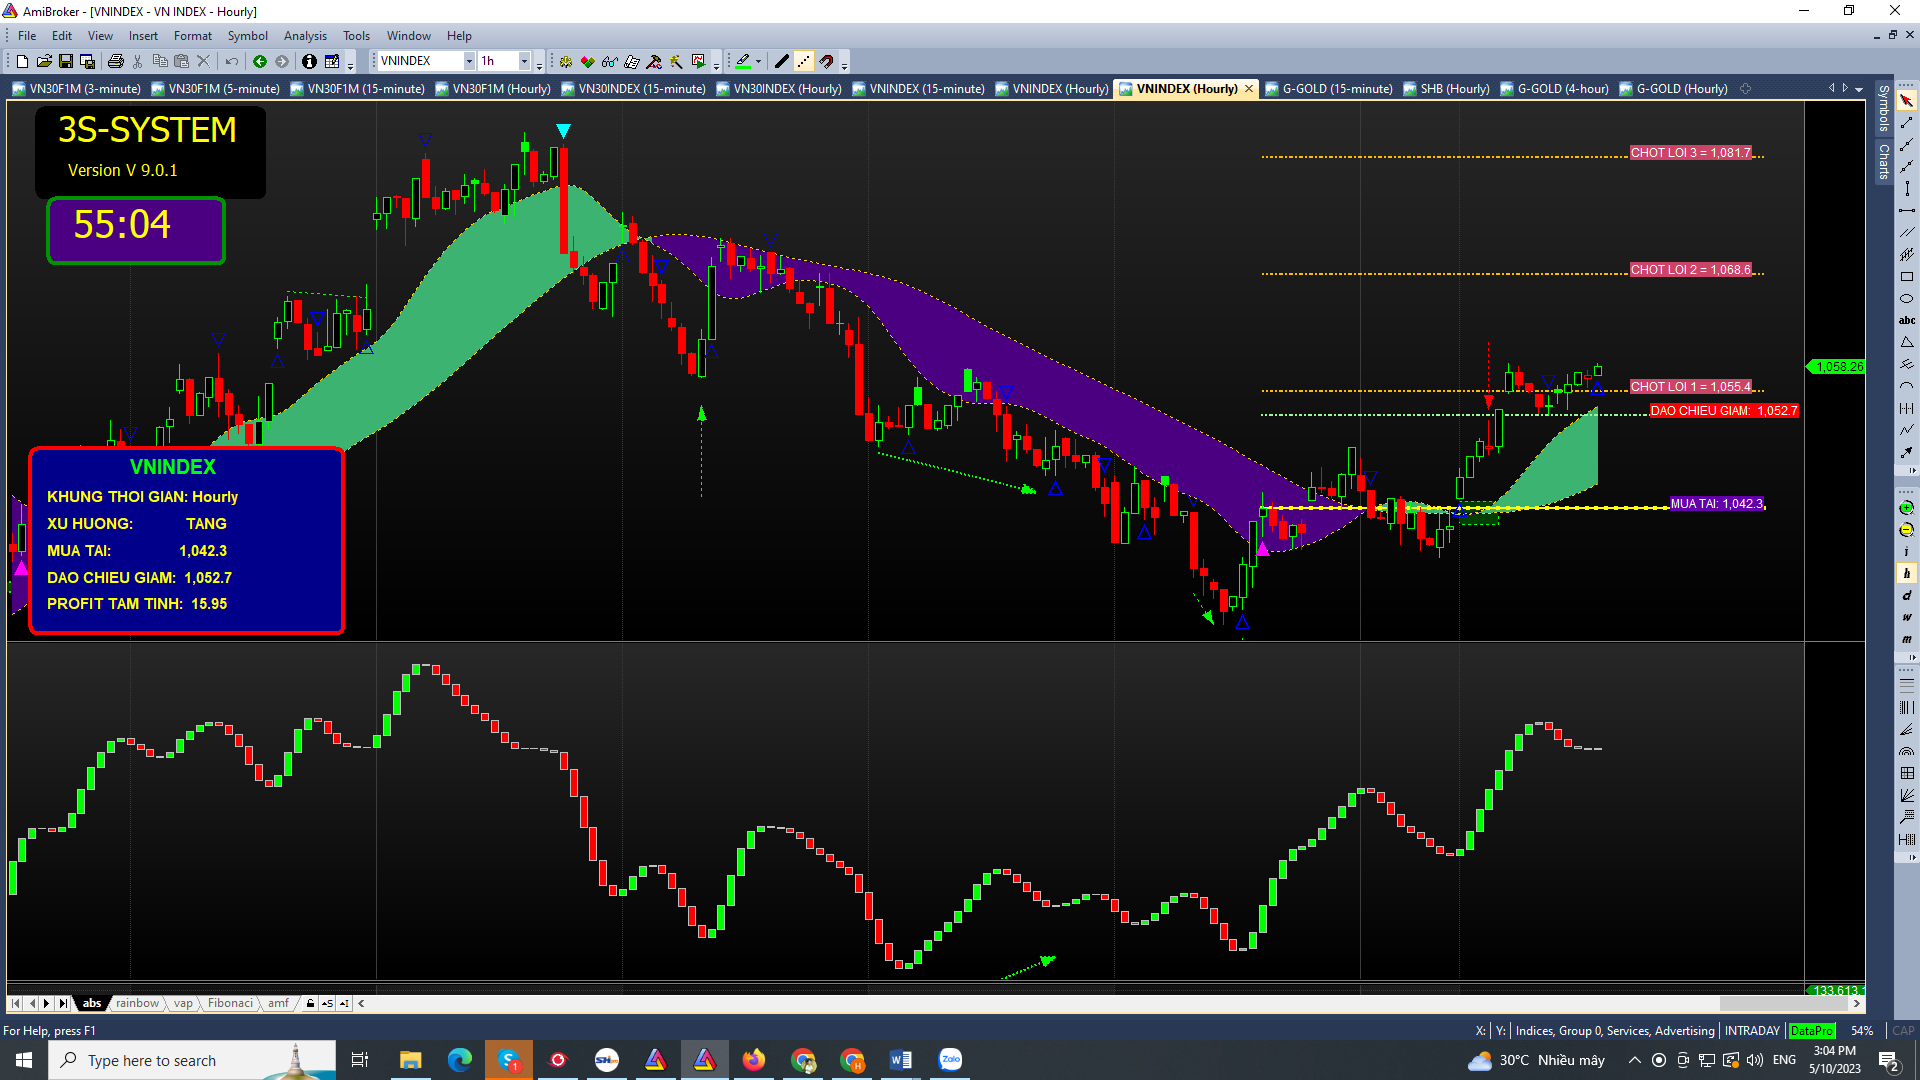Viewport: 1920px width, 1080px height.
Task: Open the VNINDEX symbol dropdown
Action: 469,62
